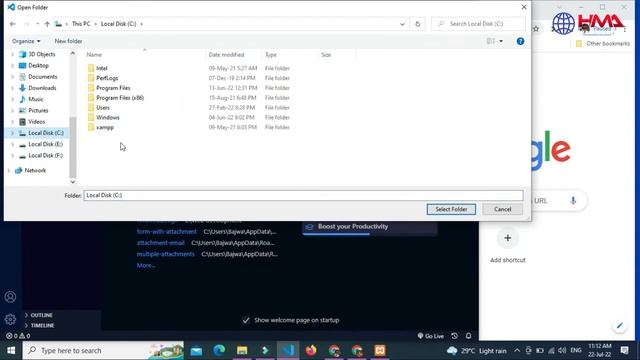Open VS Code Accounts icon
Screen dimensions: 640x360
tap(10, 297)
